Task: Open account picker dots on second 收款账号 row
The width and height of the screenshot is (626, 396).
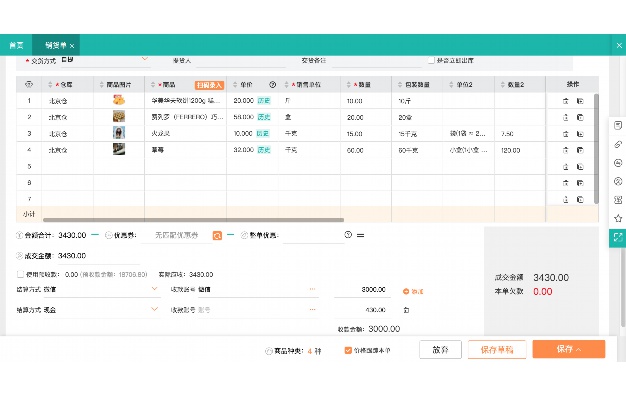Action: tap(312, 309)
